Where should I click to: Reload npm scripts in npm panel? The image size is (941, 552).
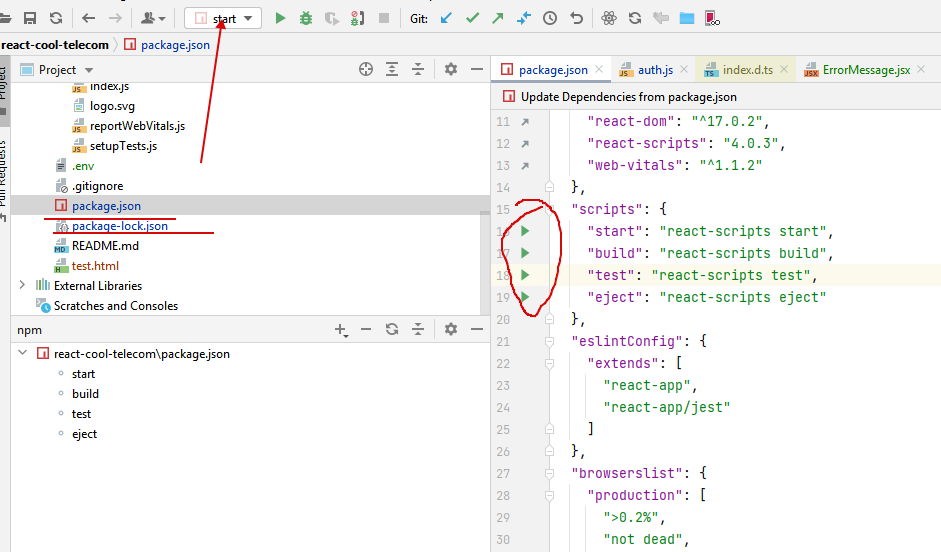(392, 329)
